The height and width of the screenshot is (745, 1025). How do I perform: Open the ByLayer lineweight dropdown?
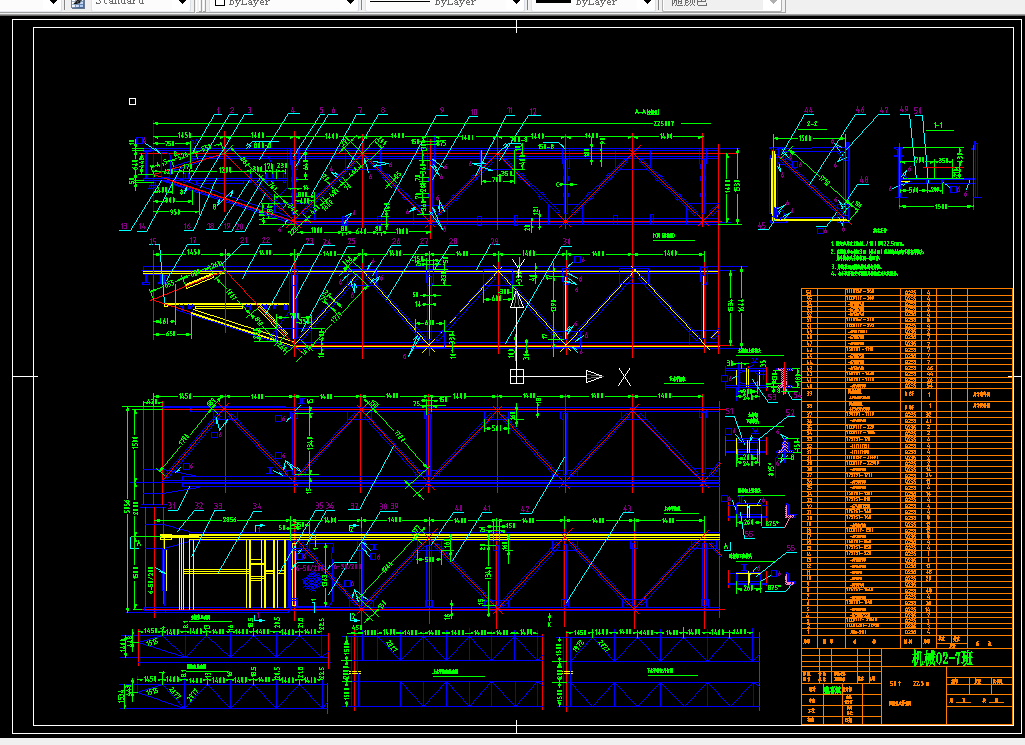[647, 3]
